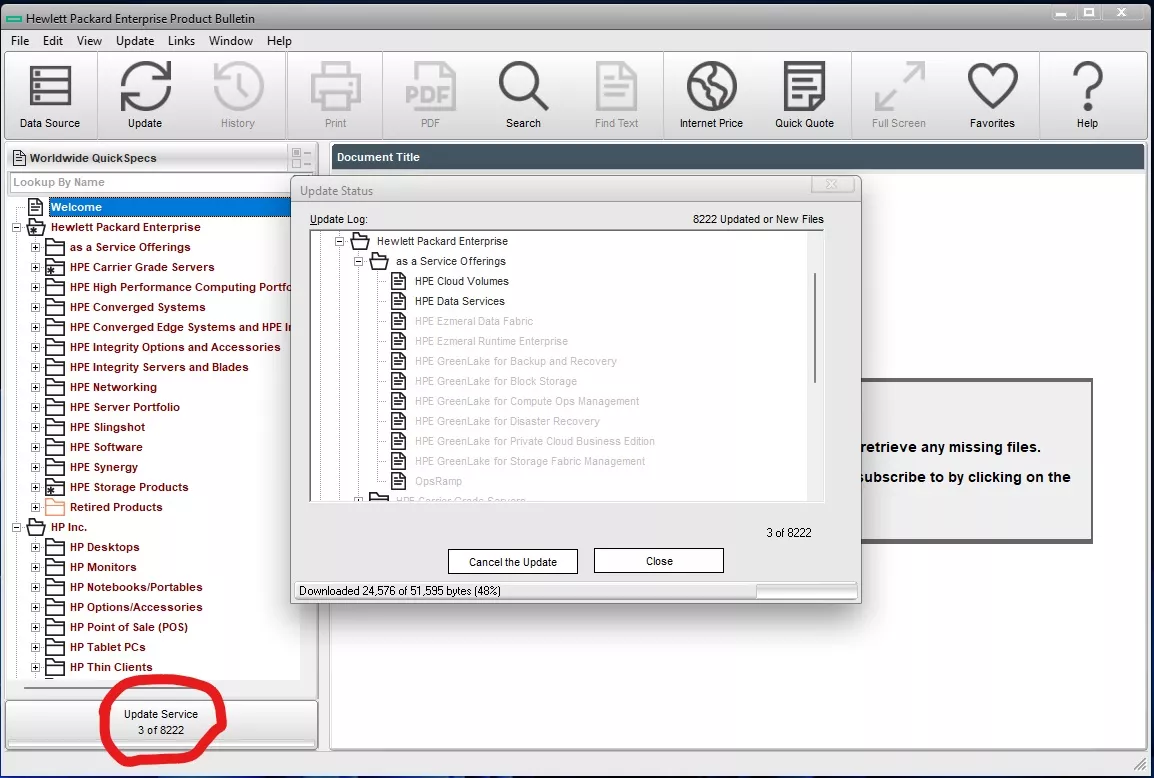Viewport: 1154px width, 778px height.
Task: Click the OpsRamp document icon in update log
Action: click(x=398, y=481)
